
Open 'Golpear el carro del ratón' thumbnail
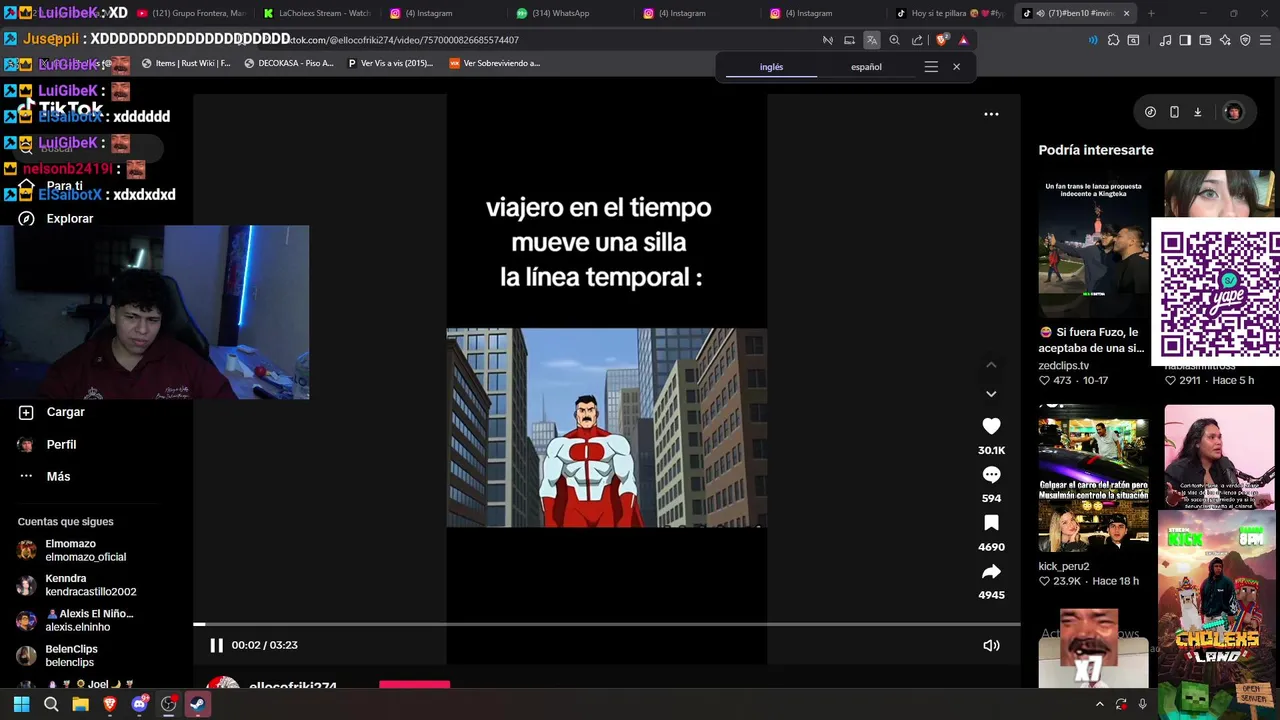(1093, 478)
